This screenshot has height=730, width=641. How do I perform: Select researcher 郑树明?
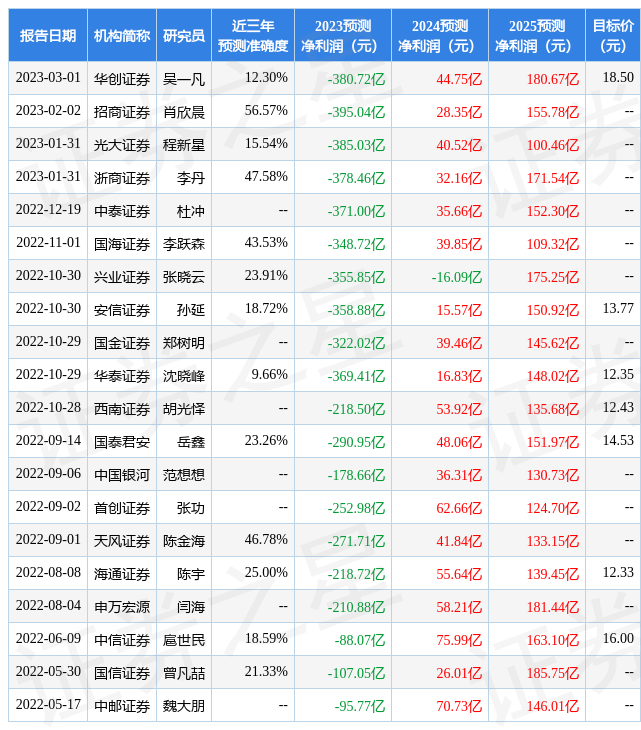tap(184, 343)
